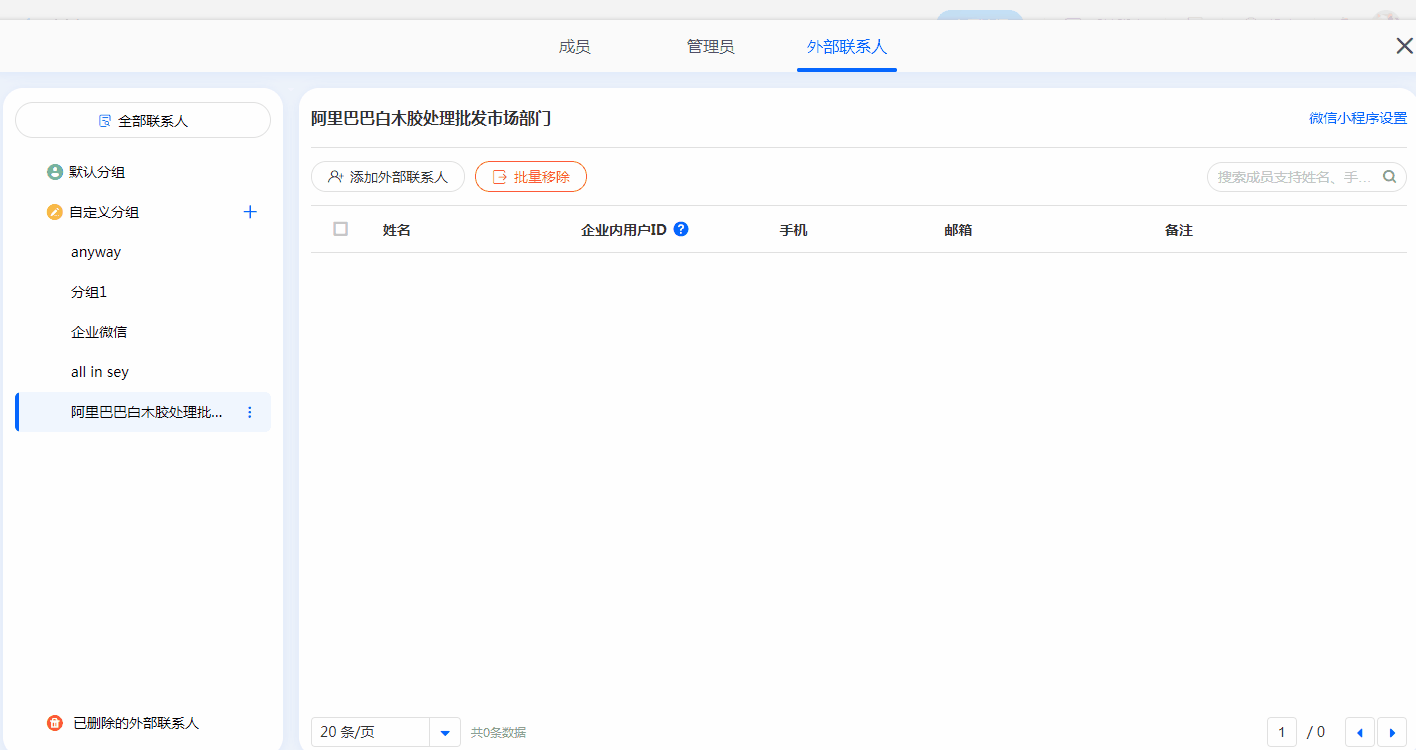Select the anyway group
This screenshot has width=1416, height=750.
coord(96,252)
